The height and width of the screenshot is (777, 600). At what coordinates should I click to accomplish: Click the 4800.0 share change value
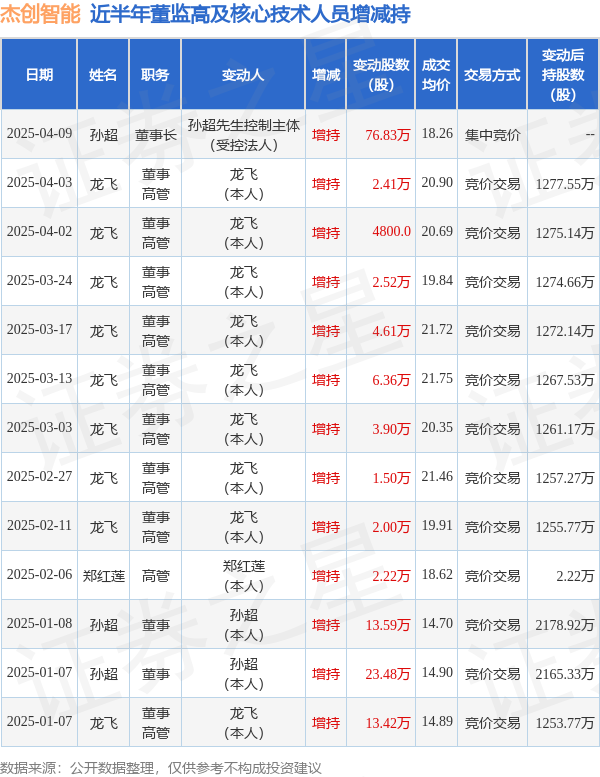(x=391, y=231)
